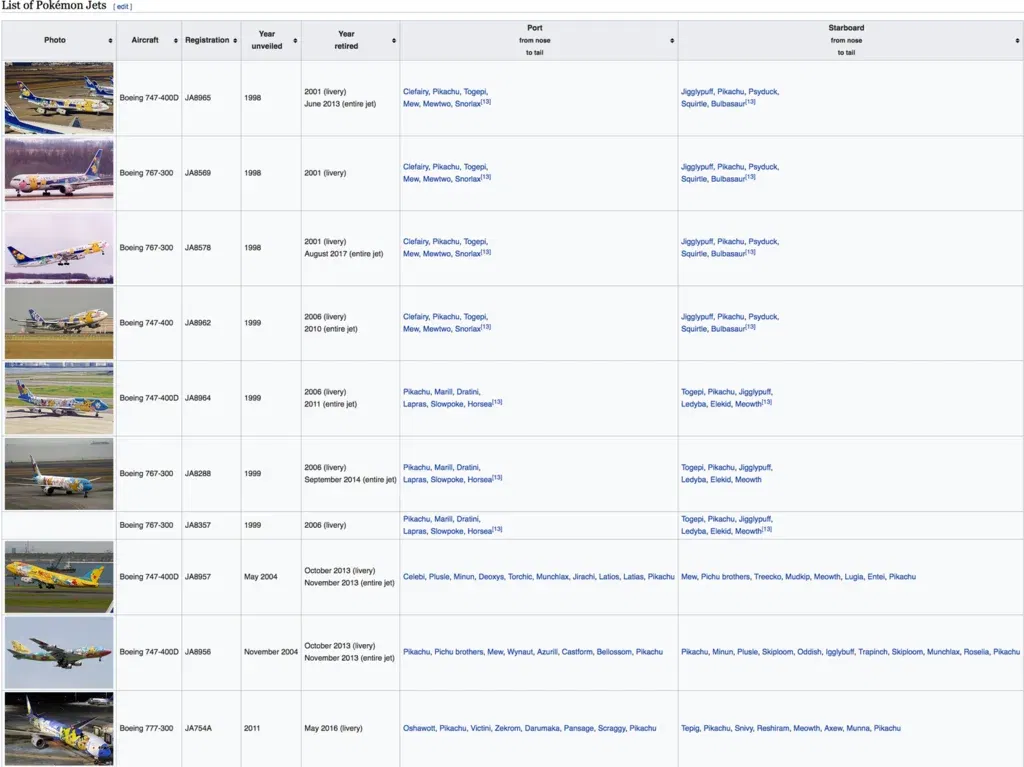Open the Pansage link

[x=579, y=728]
